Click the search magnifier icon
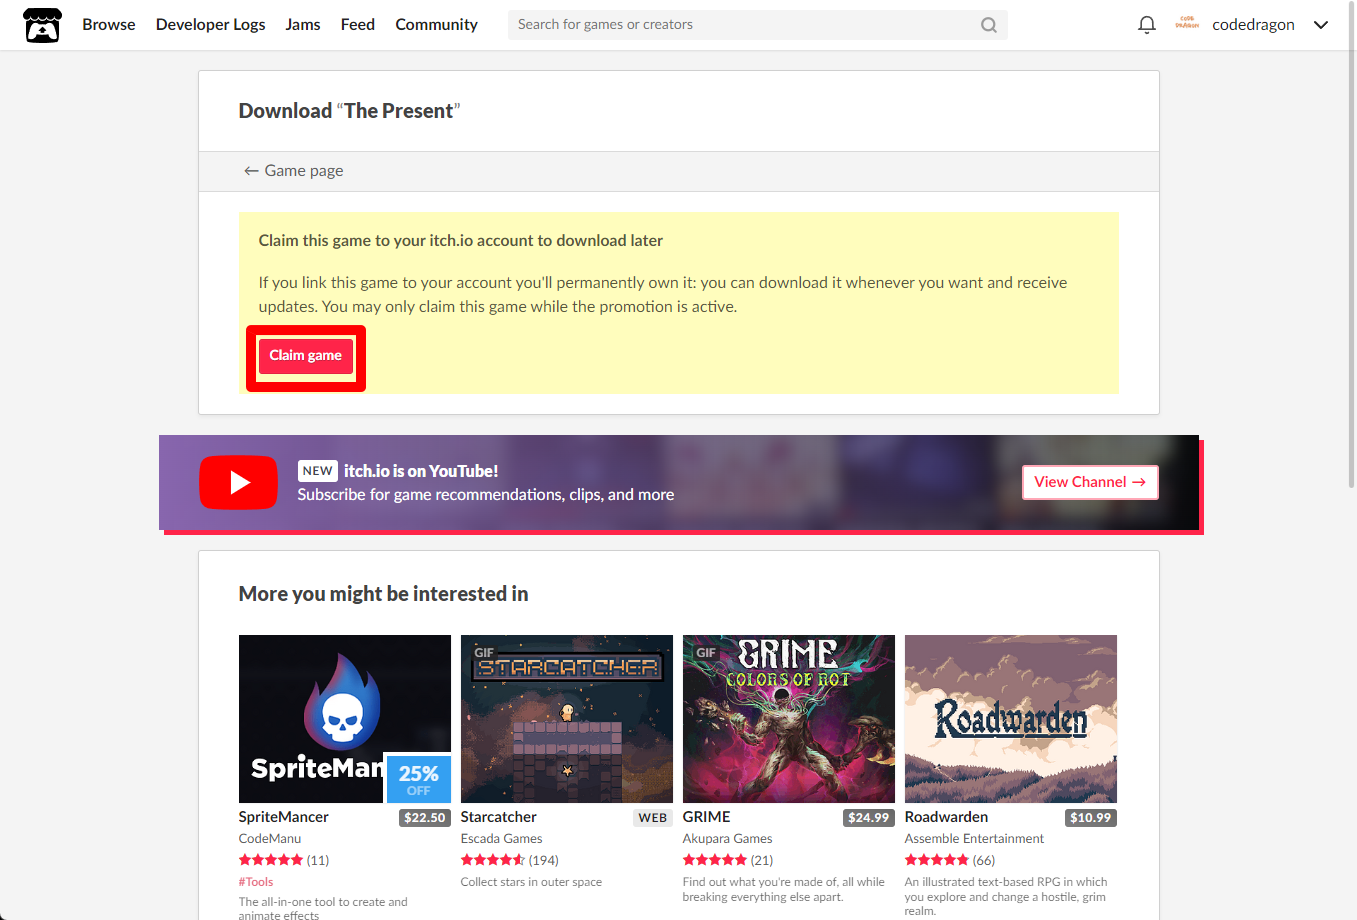Viewport: 1357px width, 920px height. [x=988, y=25]
